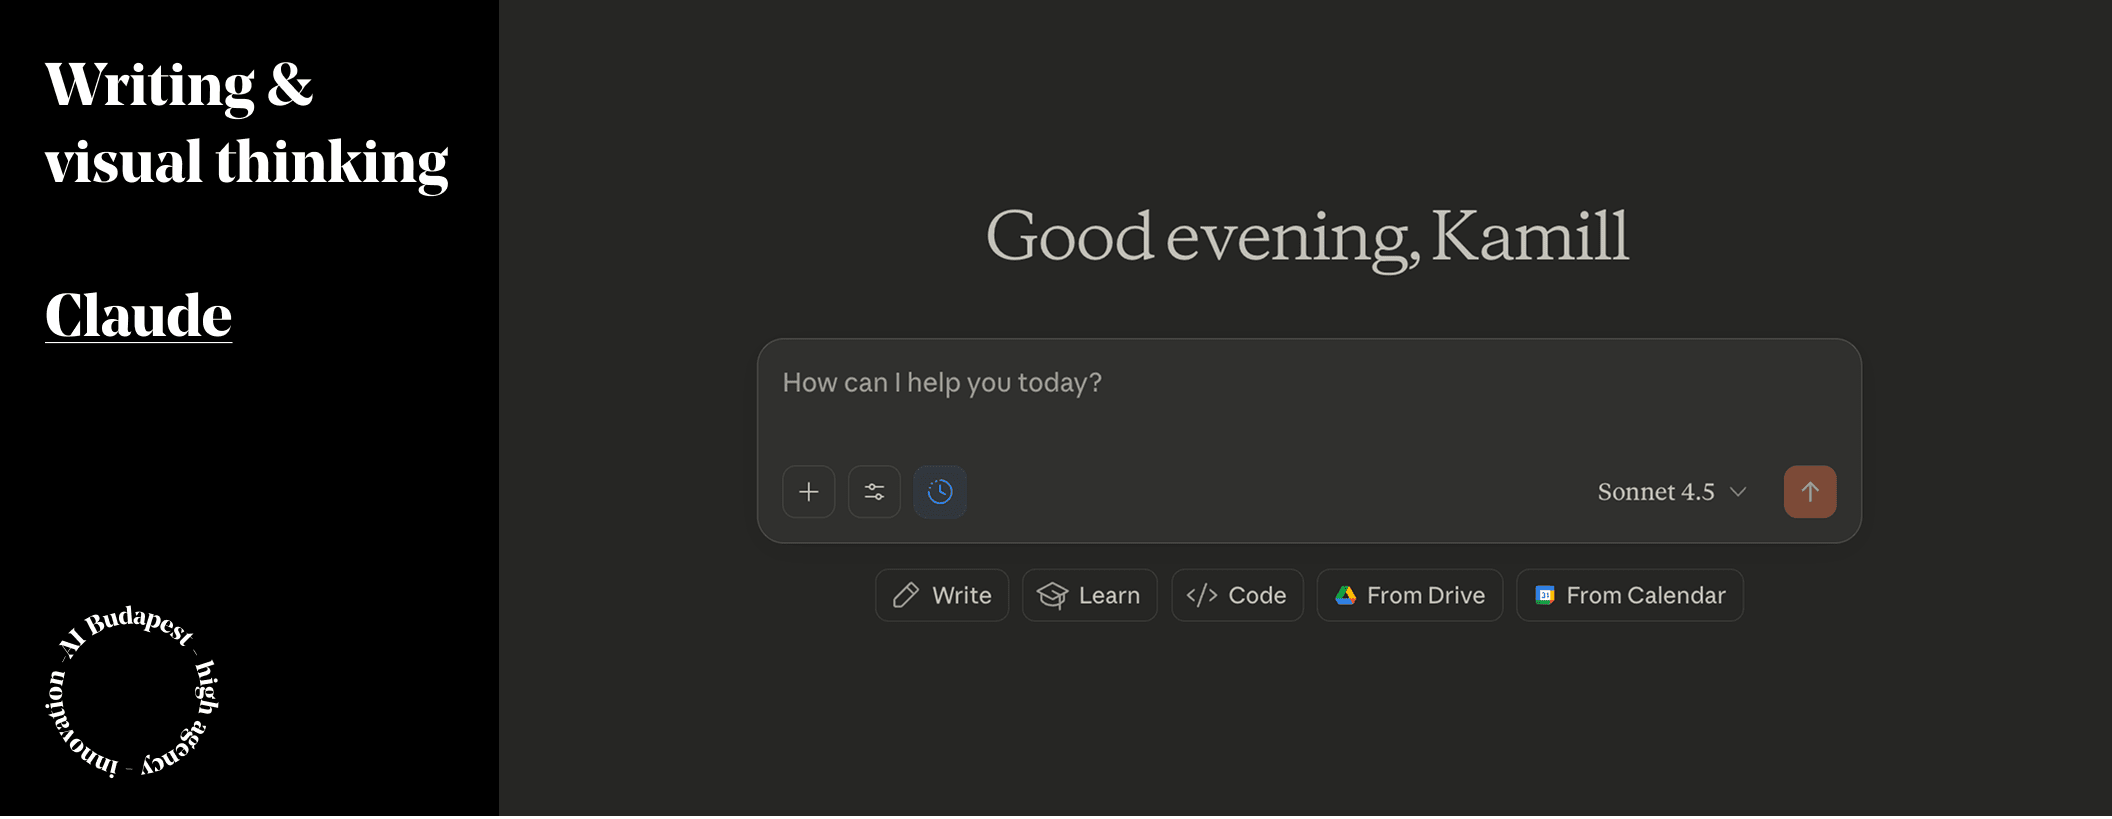Send message with the orange arrow button
This screenshot has height=819, width=2112.
1810,492
